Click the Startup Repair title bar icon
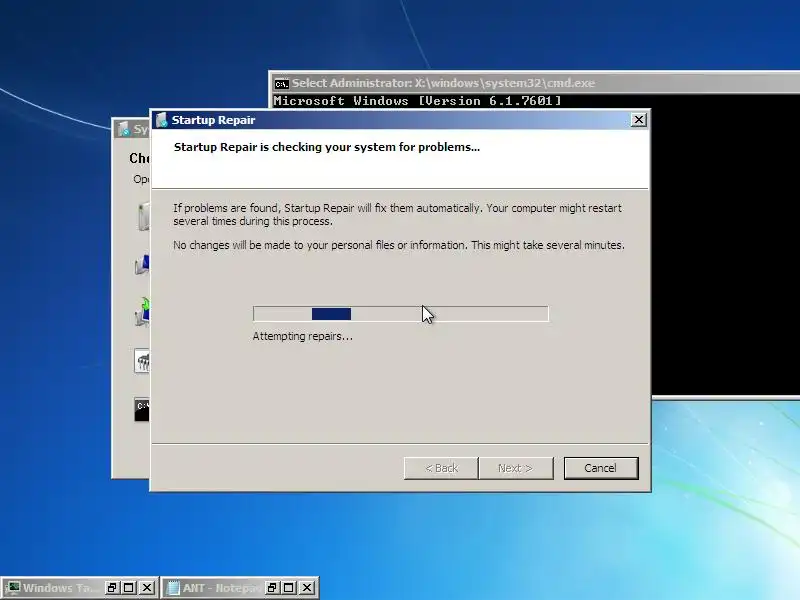Viewport: 800px width, 600px height. [x=162, y=120]
